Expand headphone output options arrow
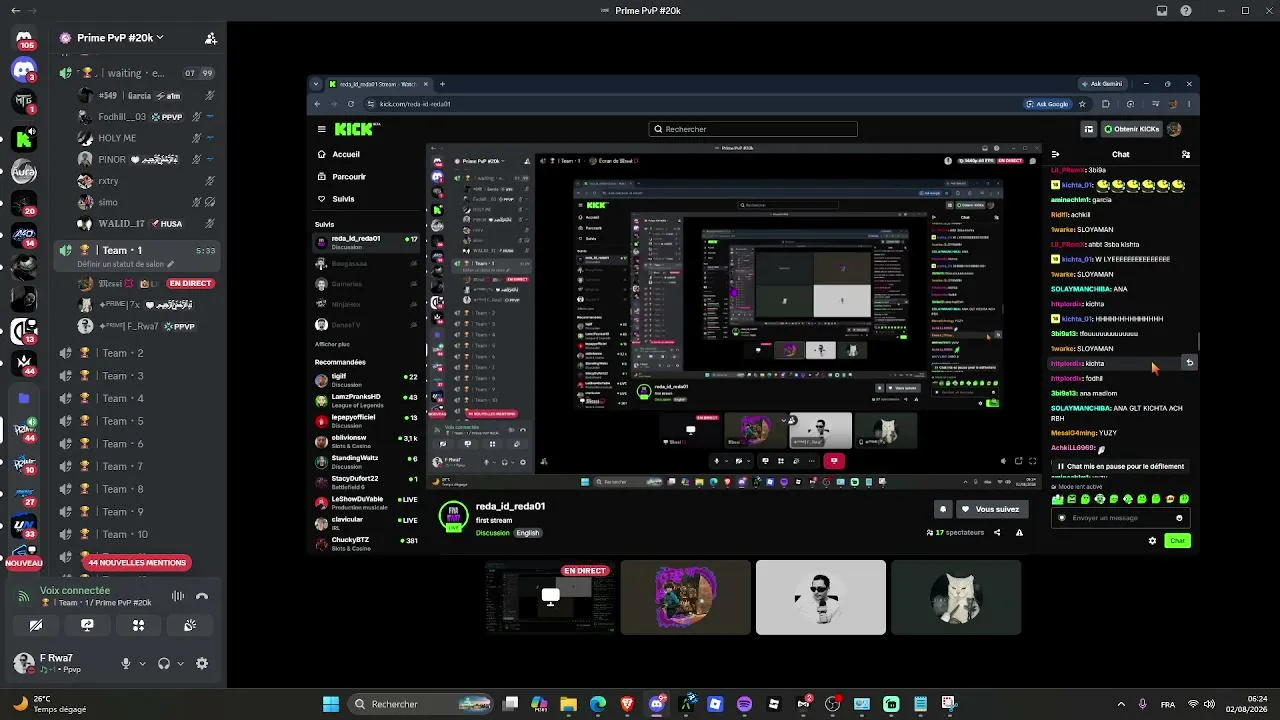The height and width of the screenshot is (720, 1280). [x=180, y=663]
